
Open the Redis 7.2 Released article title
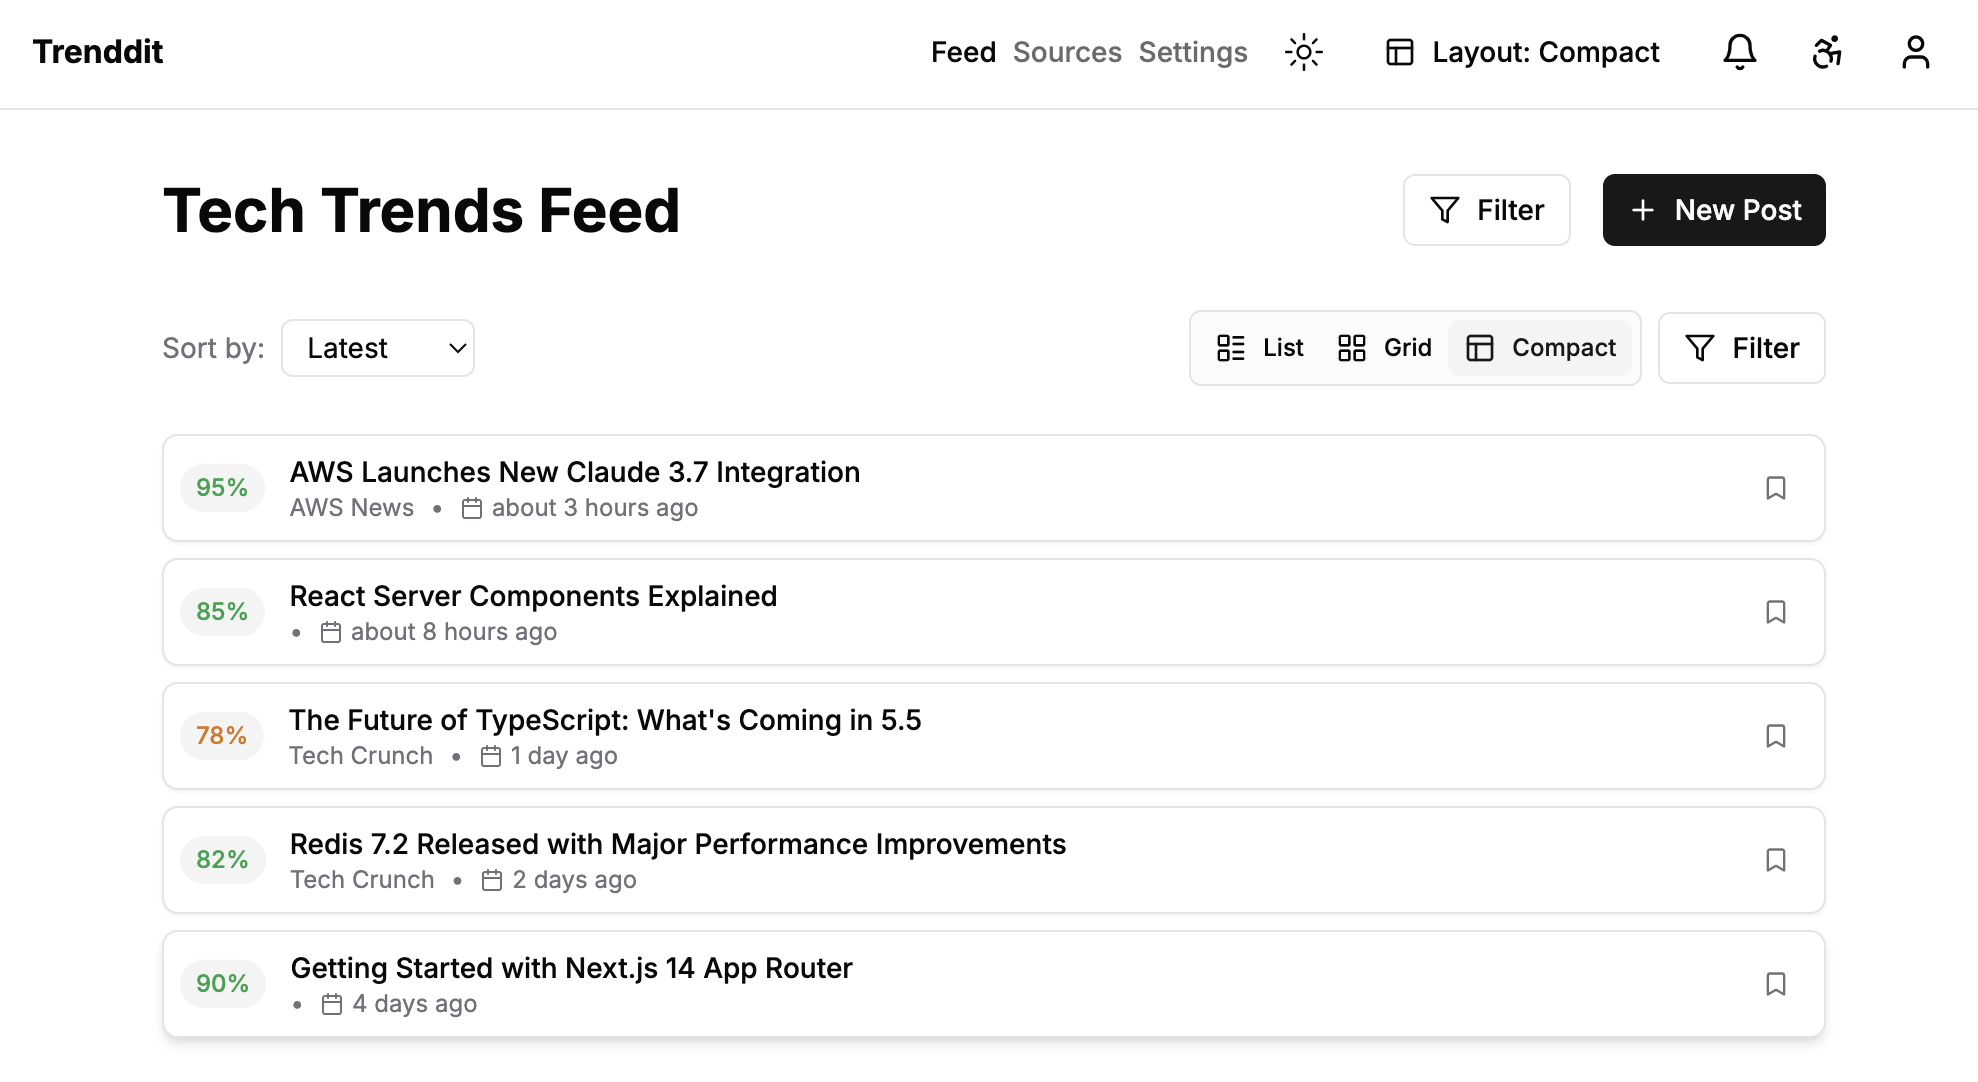pos(677,844)
